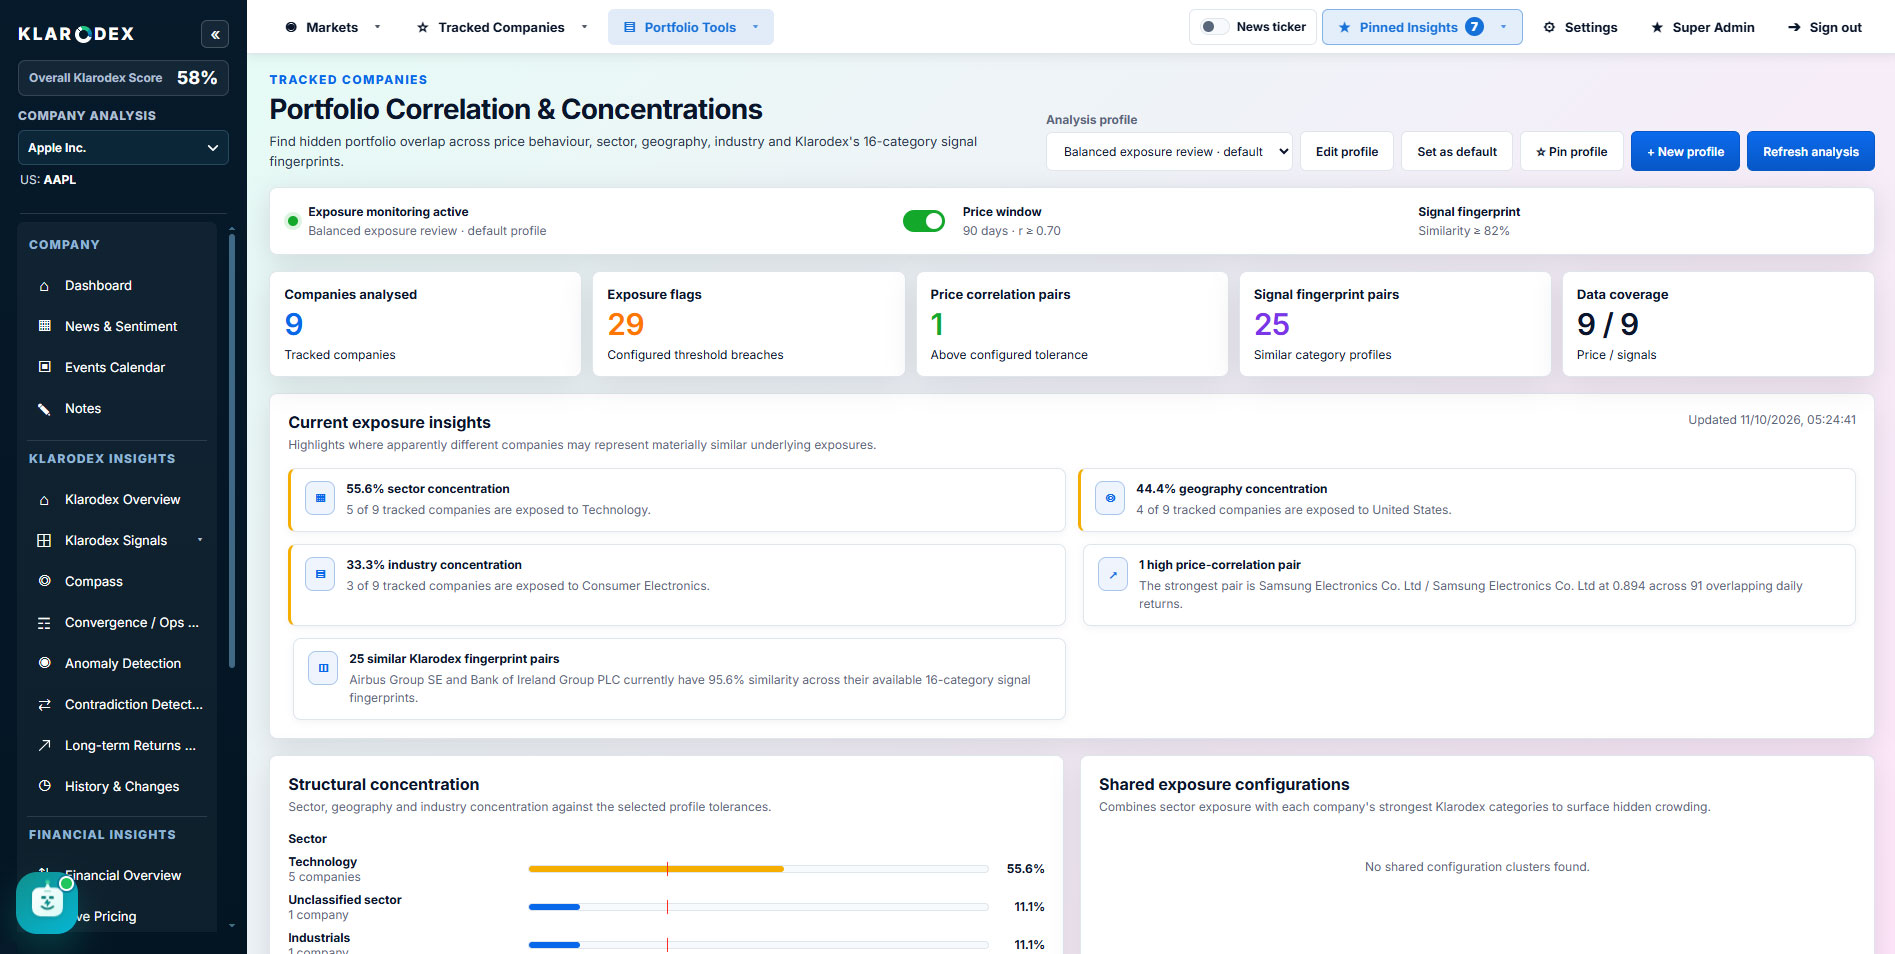Click the Contradiction Detection arrows icon
The image size is (1895, 954).
[44, 704]
